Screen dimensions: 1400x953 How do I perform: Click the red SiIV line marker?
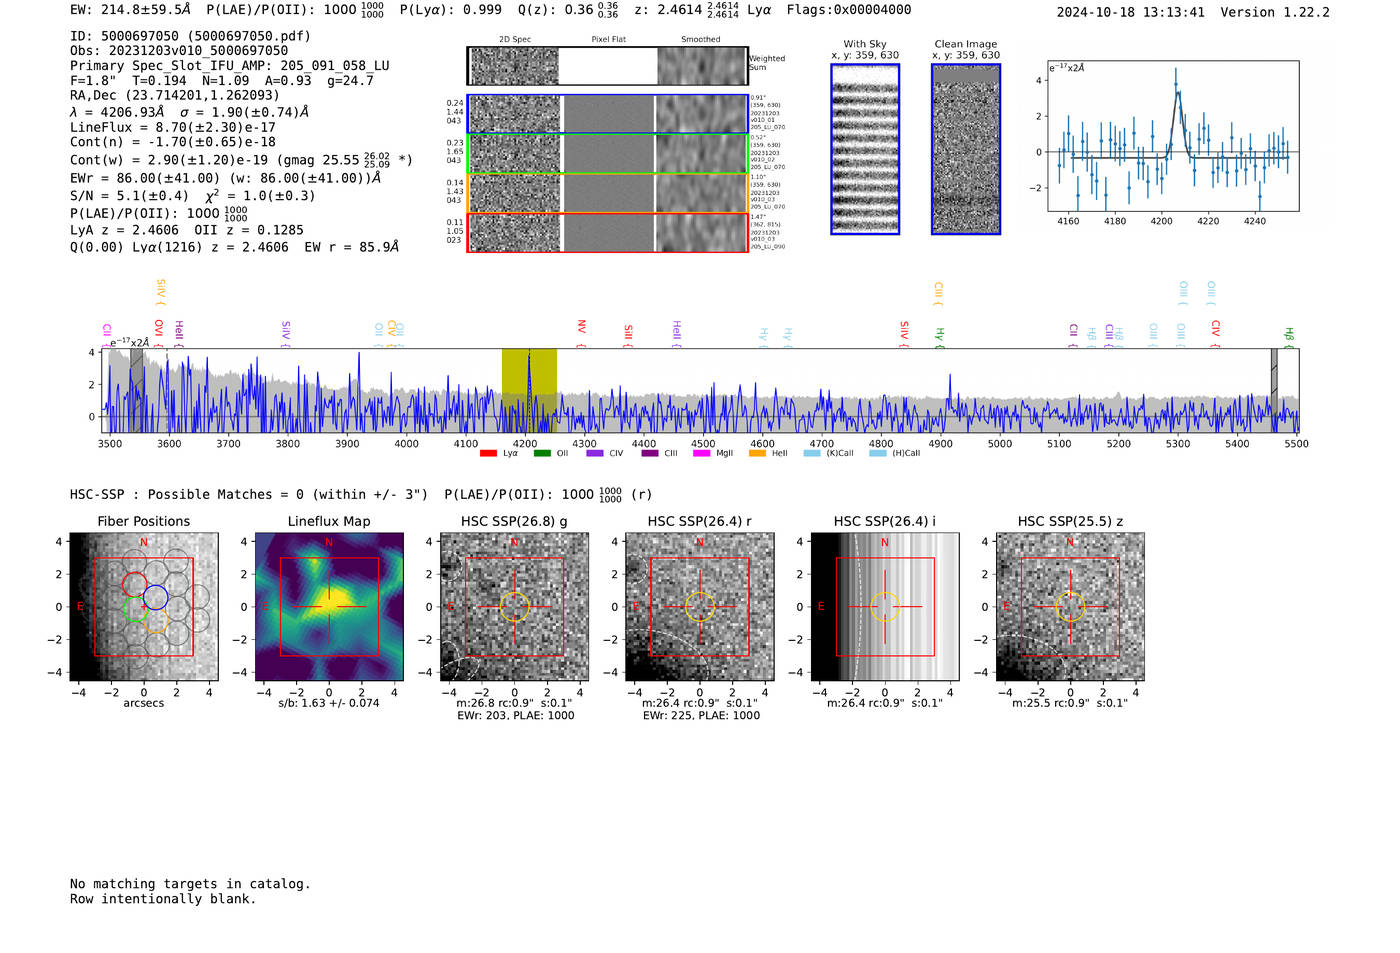coord(904,333)
